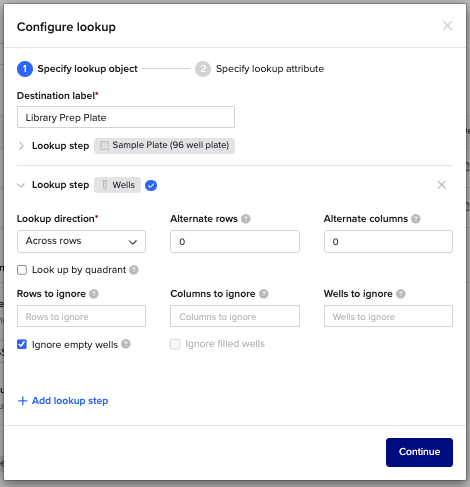Uncheck Ignore empty wells

pyautogui.click(x=22, y=344)
